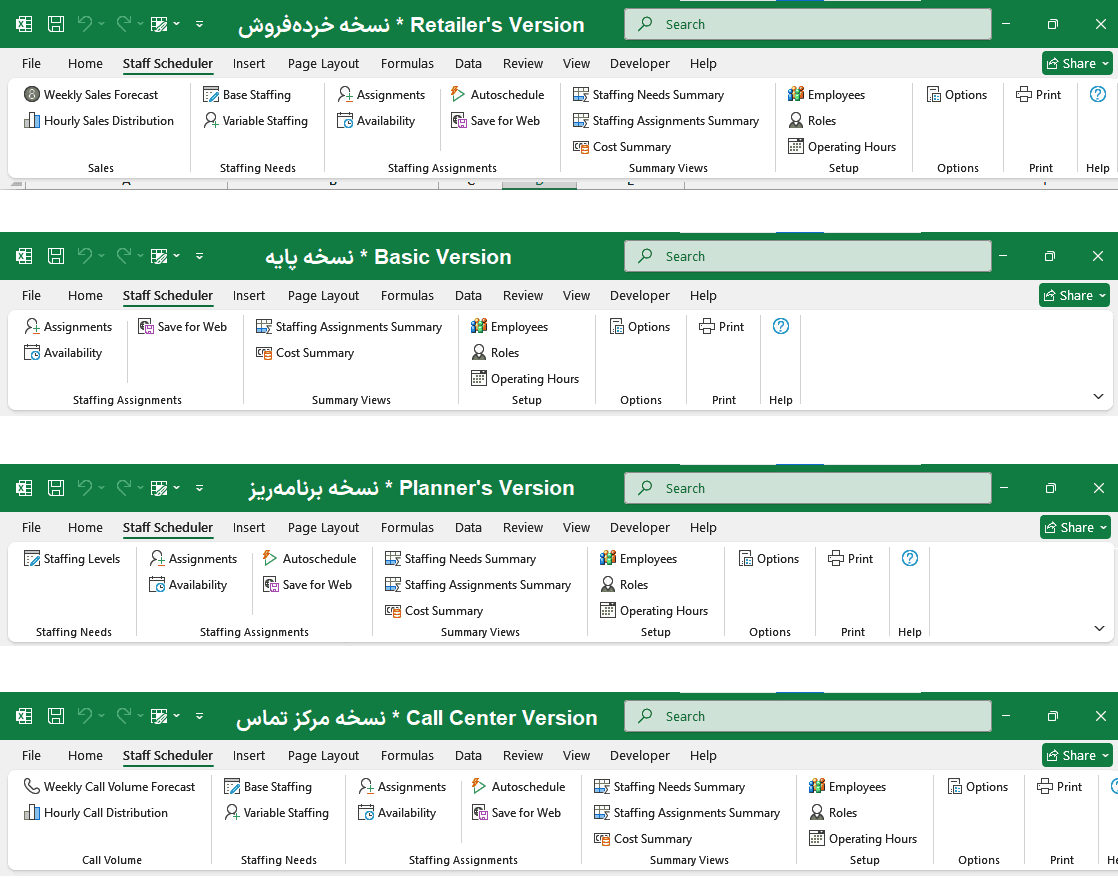The height and width of the screenshot is (880, 1118).
Task: Open Cost Summary in Call Center Version
Action: click(642, 839)
